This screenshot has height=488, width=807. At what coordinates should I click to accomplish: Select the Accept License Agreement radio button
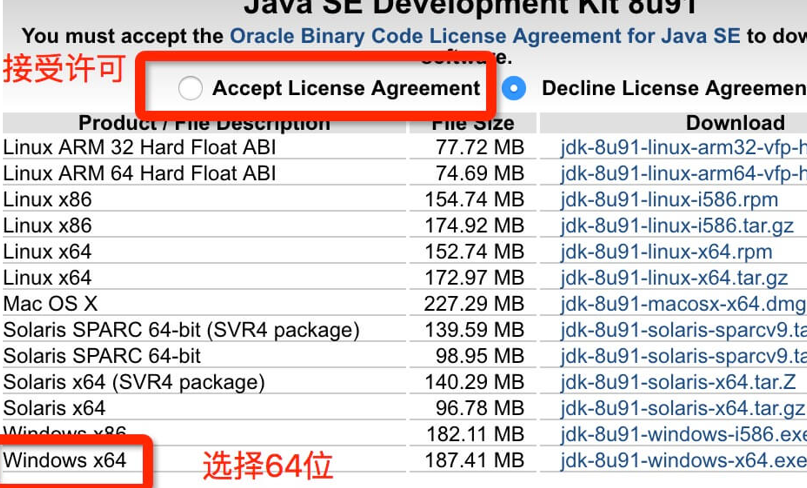pyautogui.click(x=190, y=88)
